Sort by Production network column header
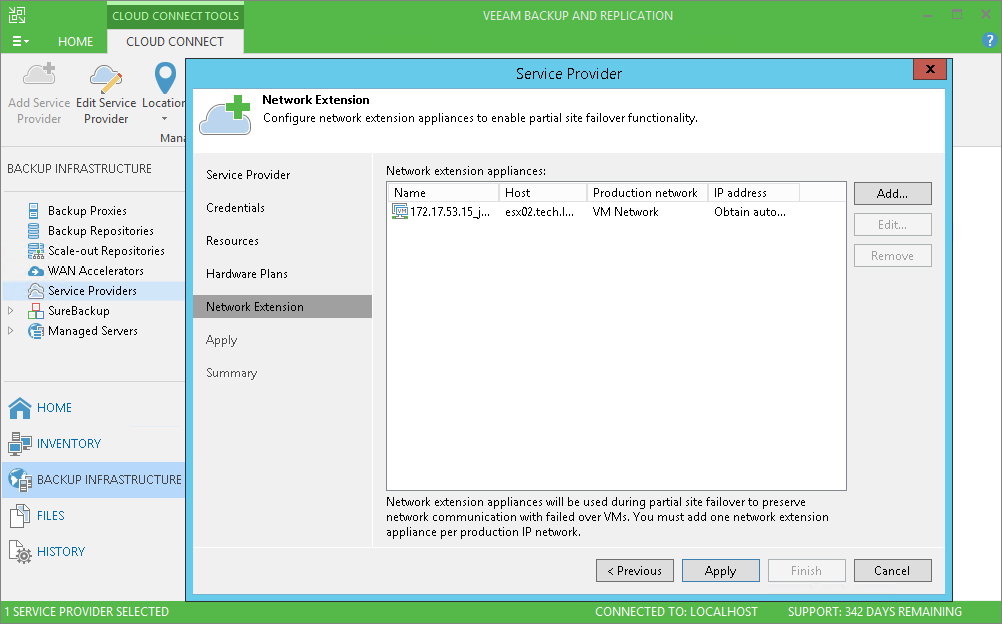 coord(647,192)
